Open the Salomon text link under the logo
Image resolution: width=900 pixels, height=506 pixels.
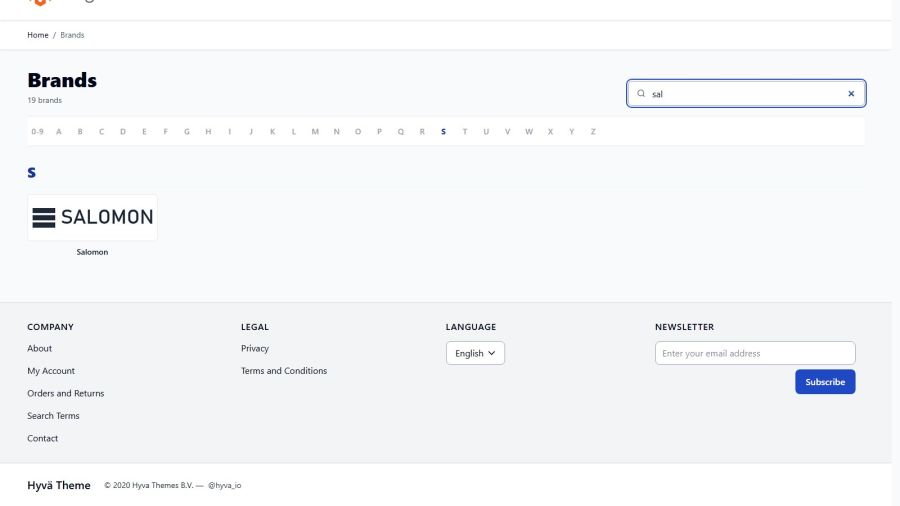point(92,252)
